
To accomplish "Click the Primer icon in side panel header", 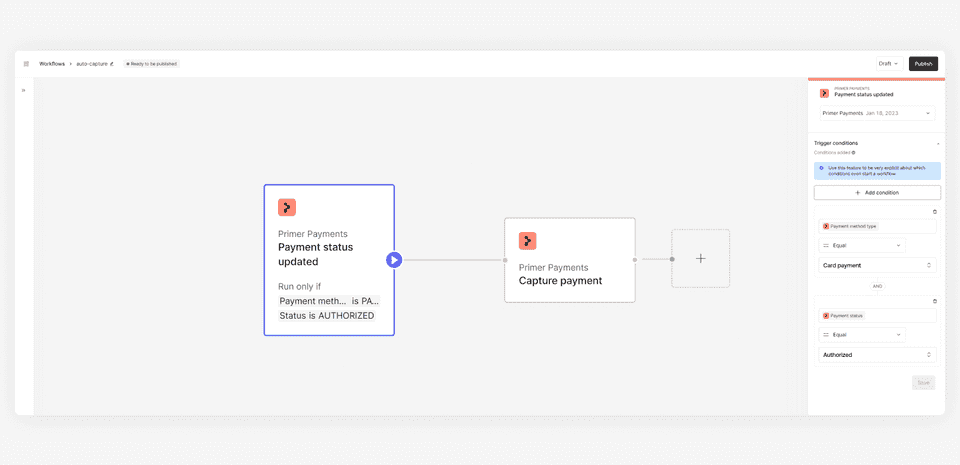I will (x=825, y=93).
